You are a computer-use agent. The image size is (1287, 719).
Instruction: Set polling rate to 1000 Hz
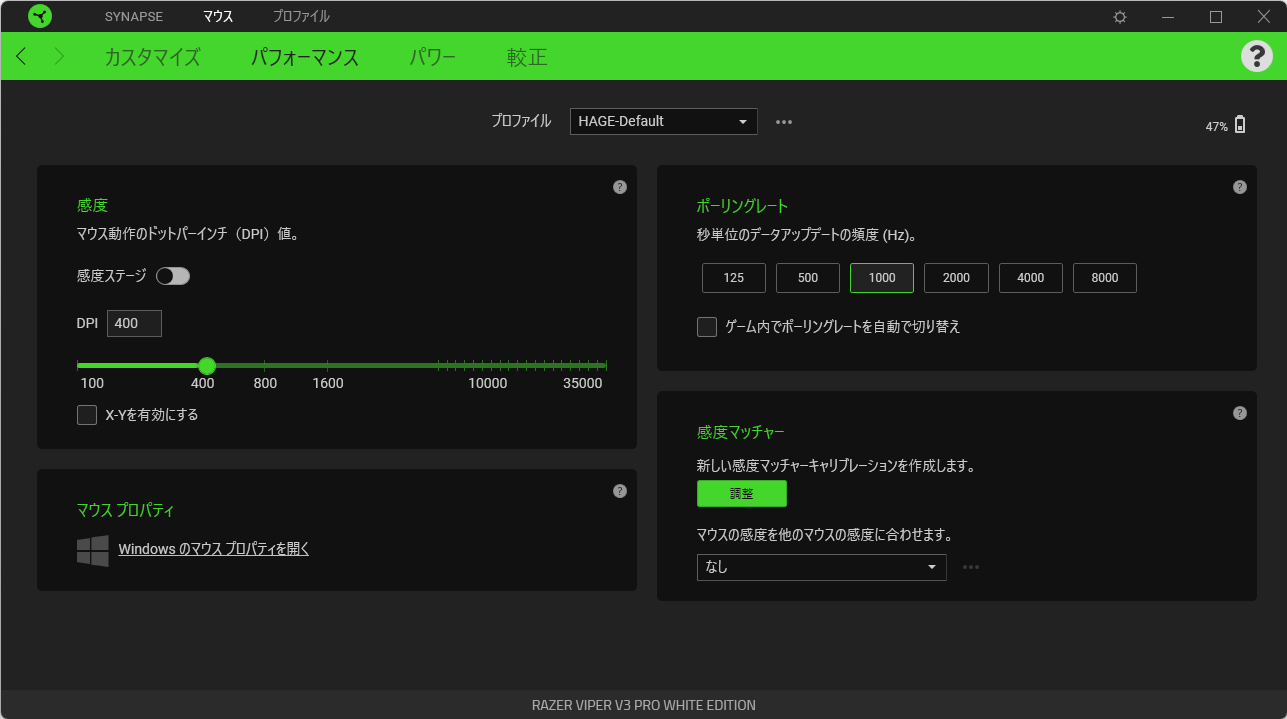tap(882, 278)
